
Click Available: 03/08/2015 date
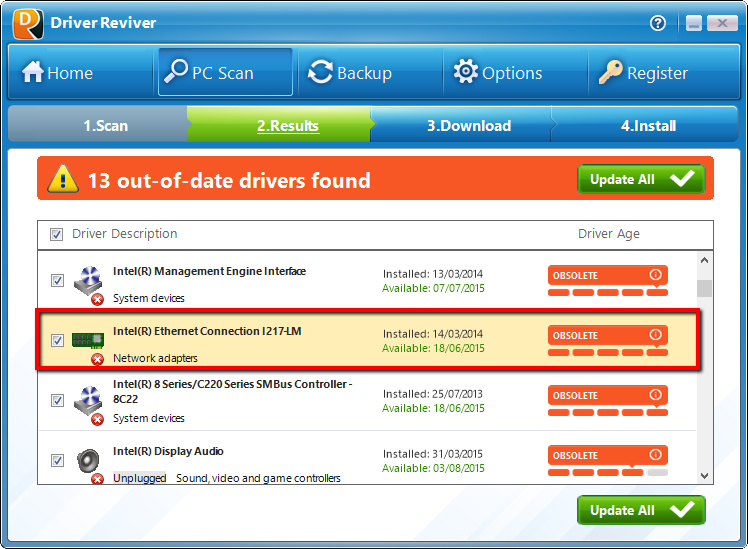tap(433, 468)
